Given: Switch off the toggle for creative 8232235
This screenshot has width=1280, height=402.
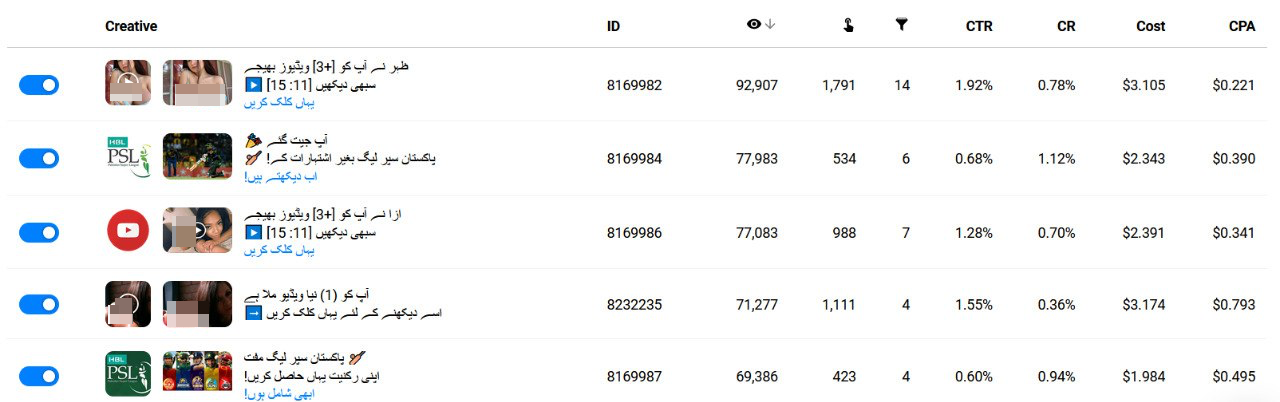Looking at the screenshot, I should (x=39, y=304).
